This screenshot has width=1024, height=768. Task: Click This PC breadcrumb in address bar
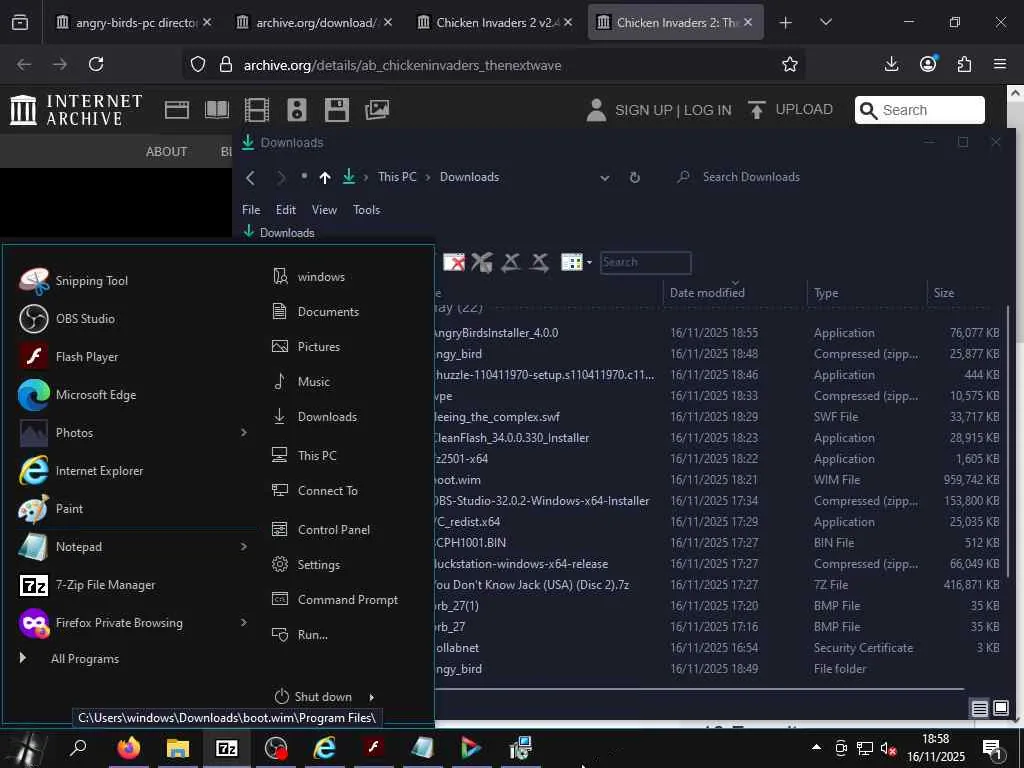pos(397,177)
